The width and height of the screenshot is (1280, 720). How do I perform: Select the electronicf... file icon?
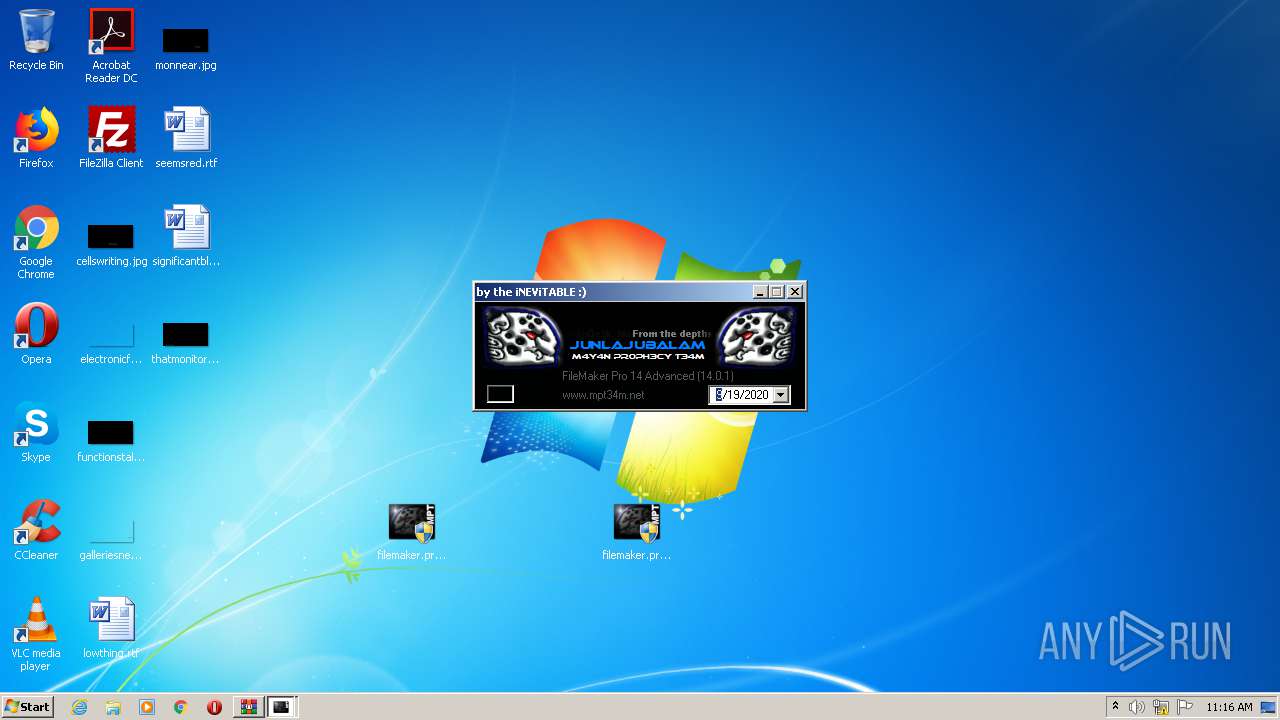point(111,341)
